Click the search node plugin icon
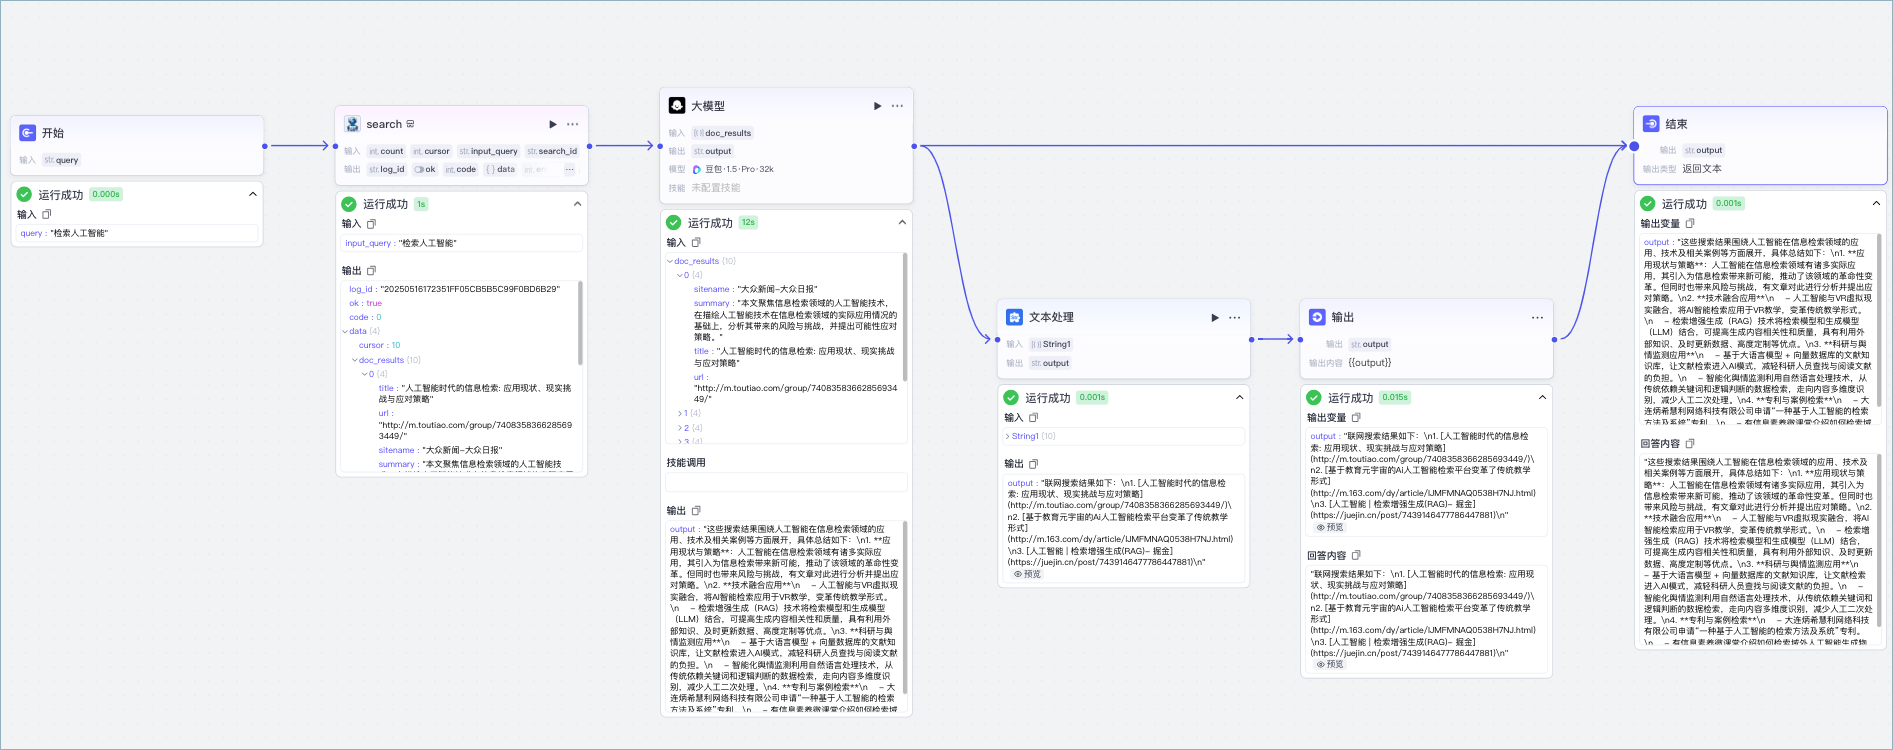Screen dimensions: 1893x750 coord(352,124)
